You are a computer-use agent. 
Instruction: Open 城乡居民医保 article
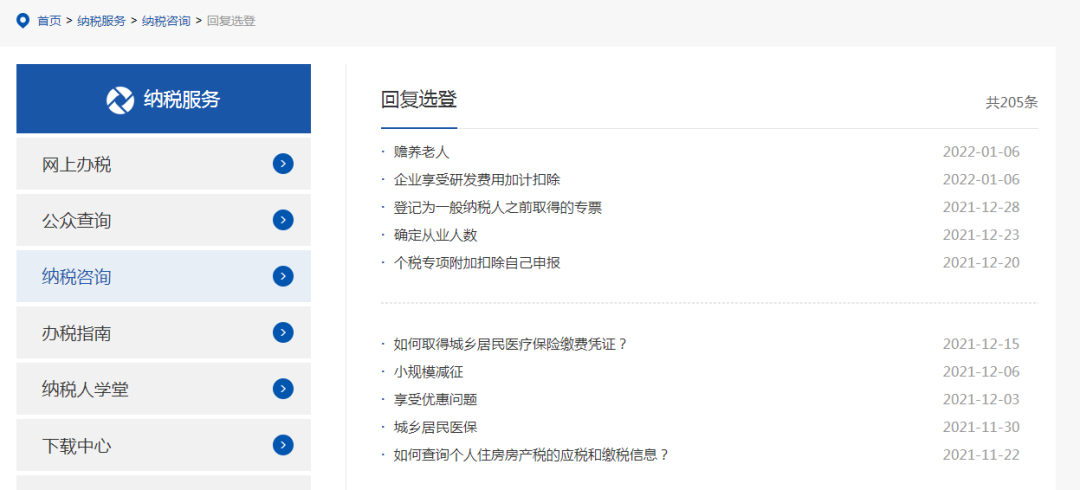pyautogui.click(x=435, y=427)
